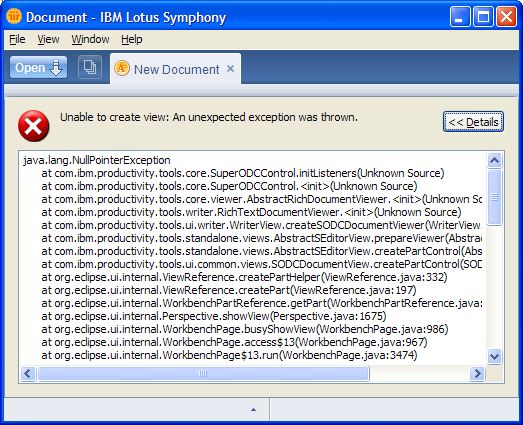
Task: Click the horizontal scrollbar right arrow
Action: 477,373
